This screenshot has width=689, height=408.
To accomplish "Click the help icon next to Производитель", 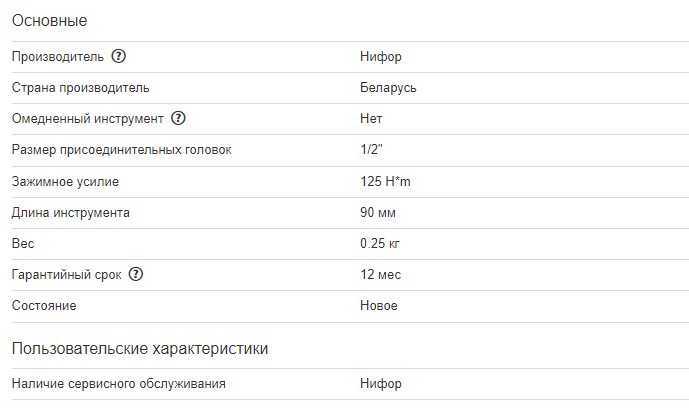I will pos(119,56).
